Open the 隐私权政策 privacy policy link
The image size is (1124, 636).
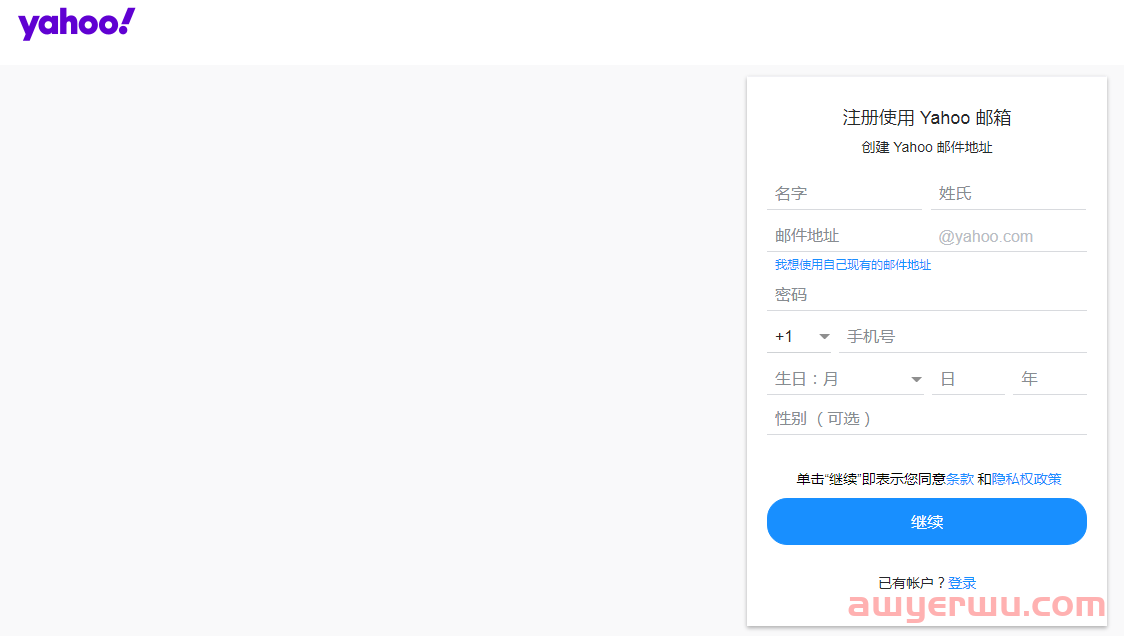1027,479
